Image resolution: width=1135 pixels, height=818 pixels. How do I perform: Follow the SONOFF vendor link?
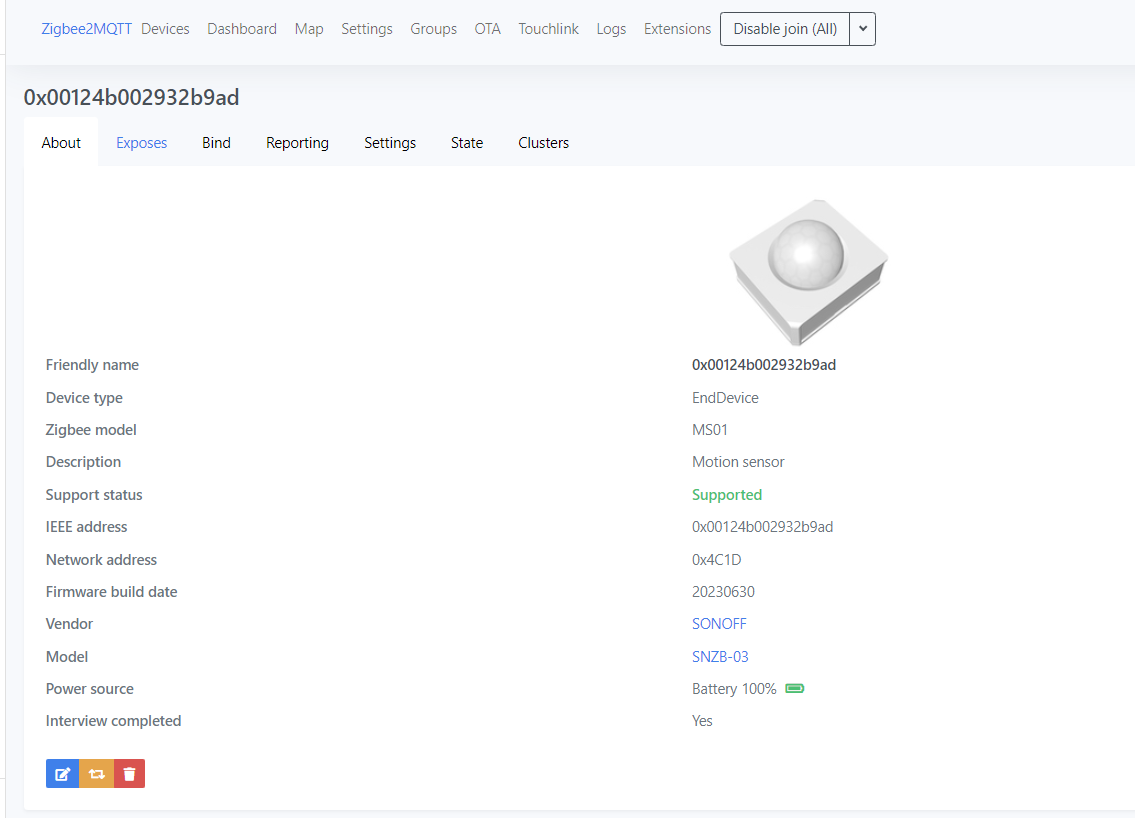tap(719, 624)
